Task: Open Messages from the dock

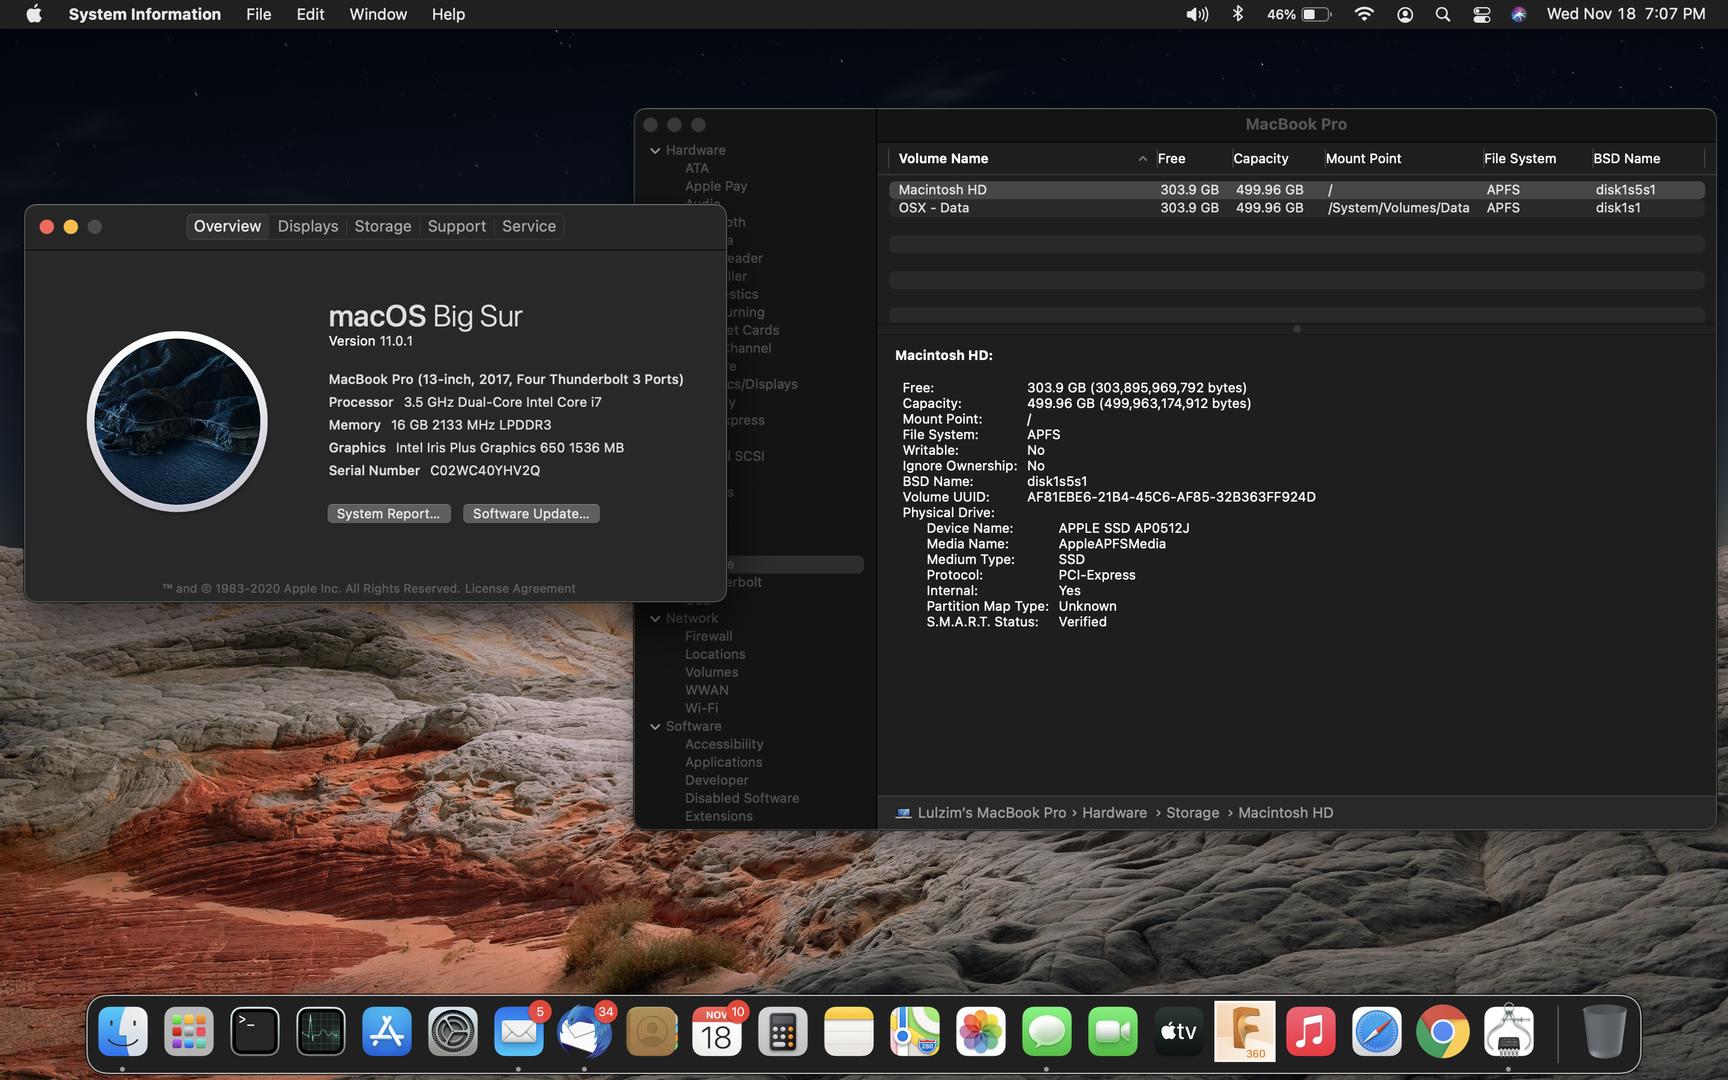Action: [1047, 1031]
